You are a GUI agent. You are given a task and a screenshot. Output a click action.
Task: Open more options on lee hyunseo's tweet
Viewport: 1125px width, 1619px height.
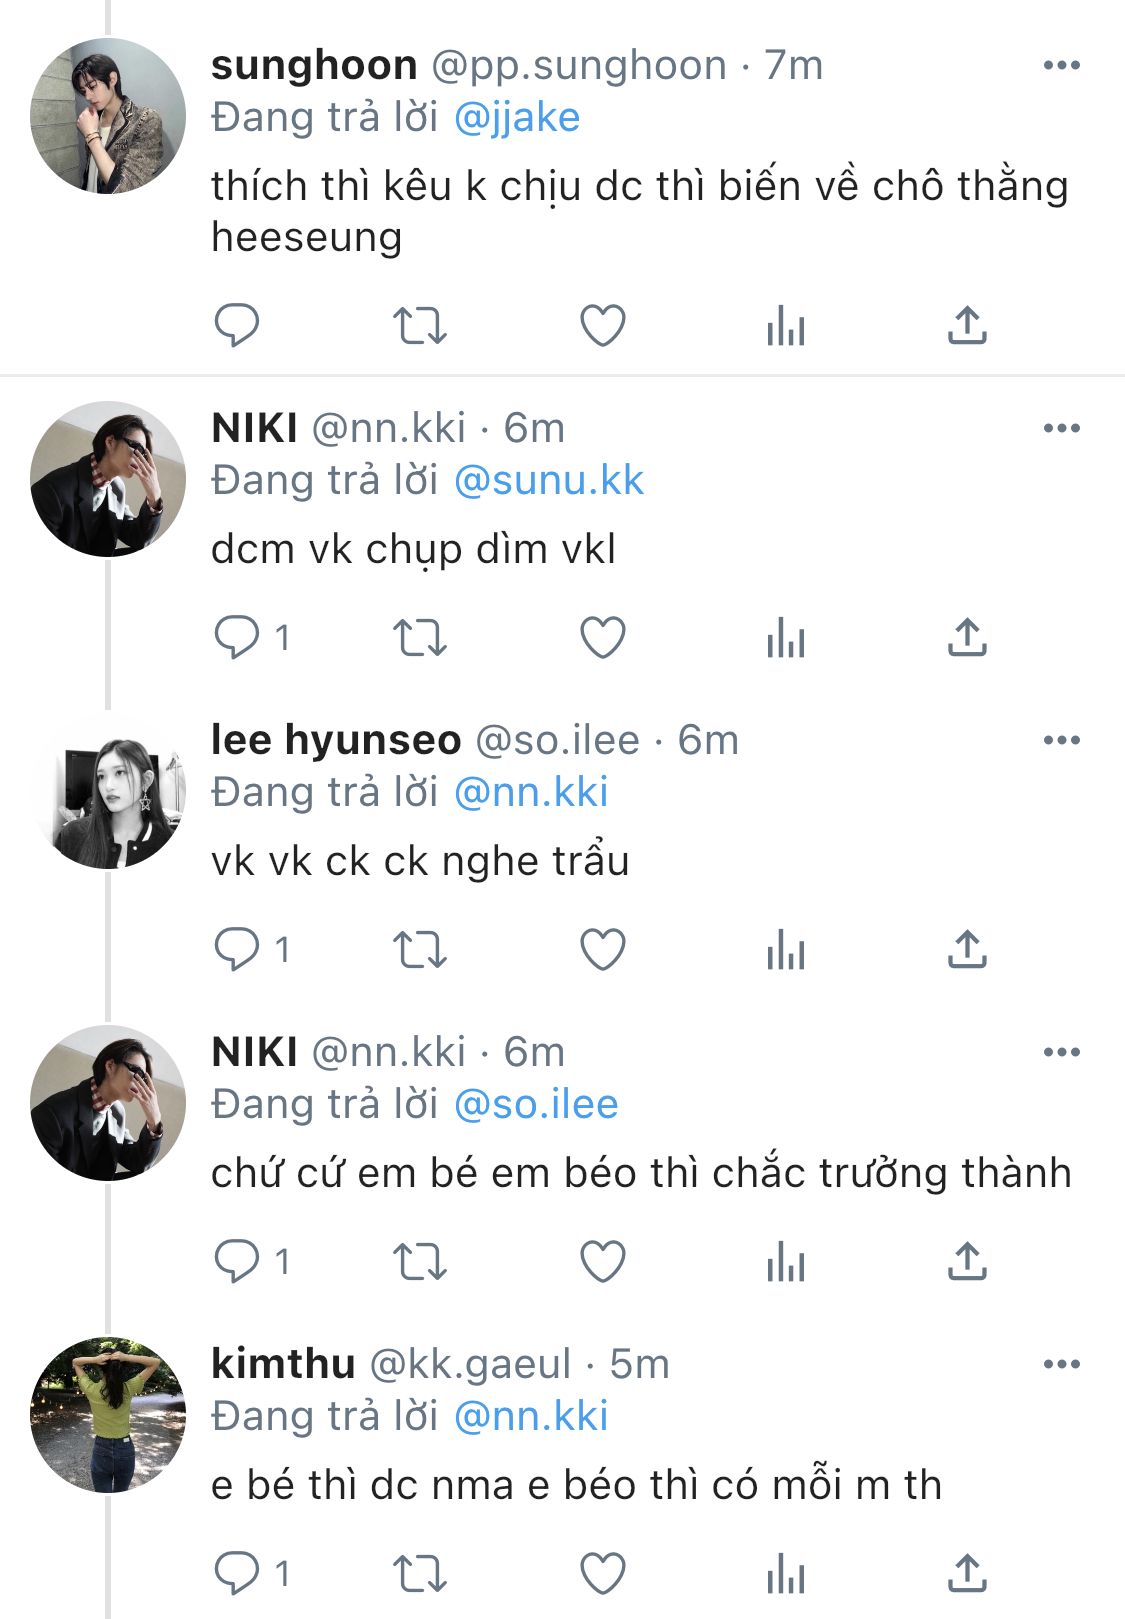(1061, 741)
